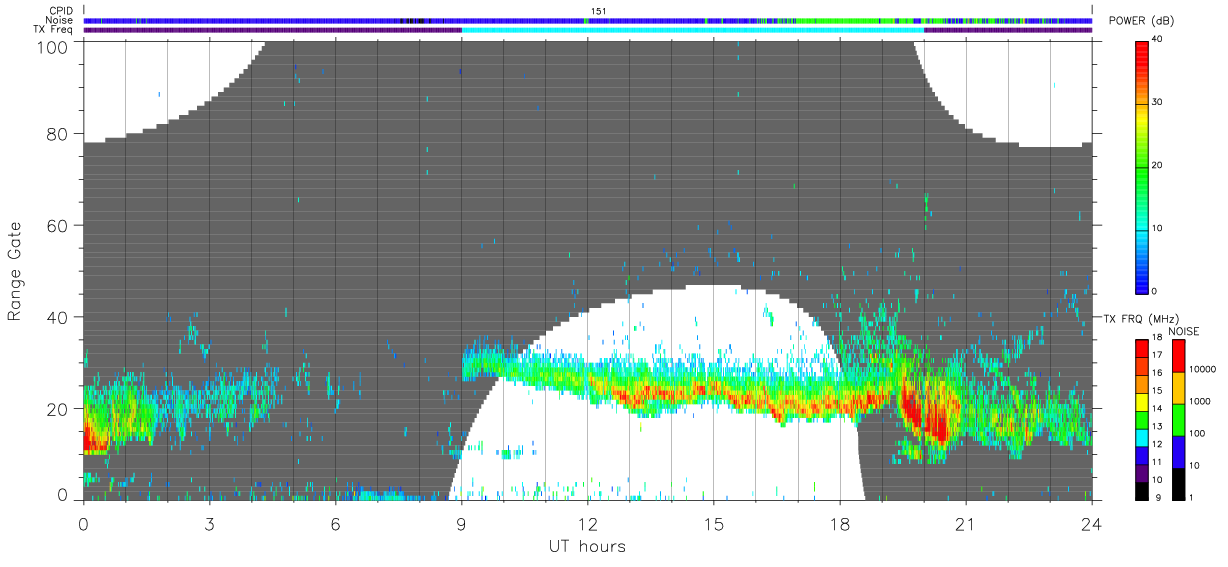Click the TX FRQ legend tick '13'
1228x567 pixels.
tap(1158, 426)
